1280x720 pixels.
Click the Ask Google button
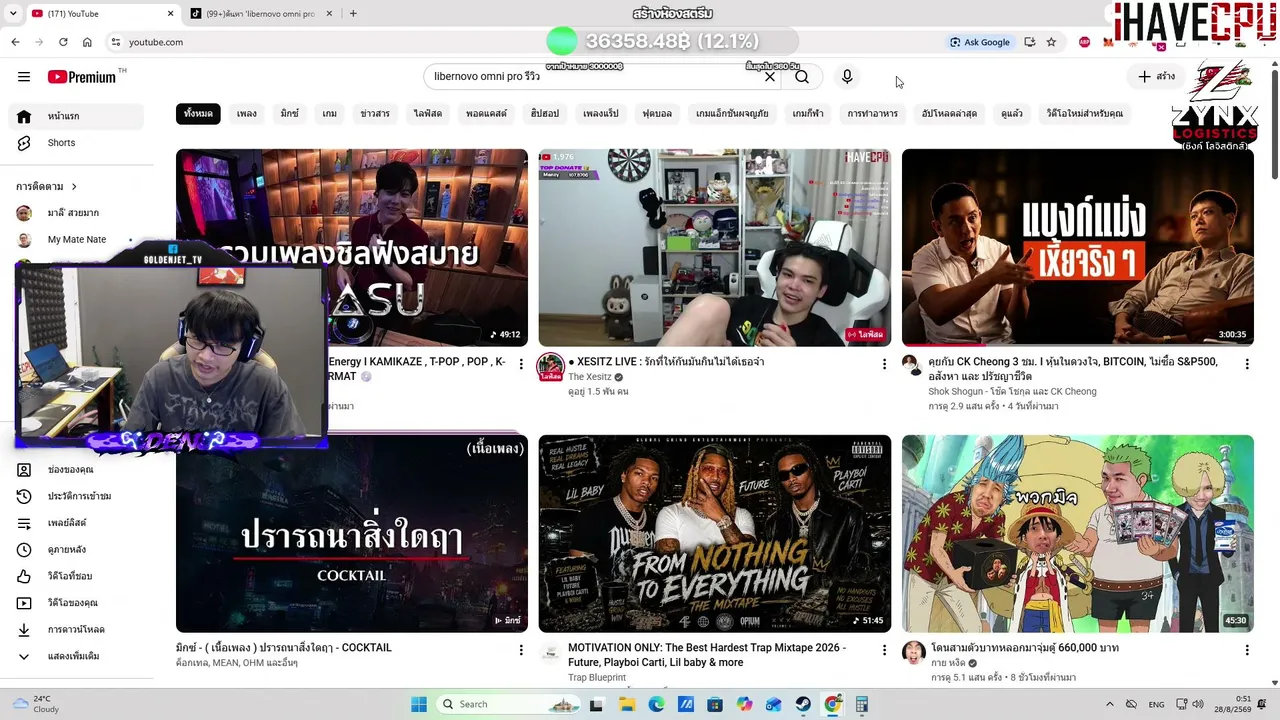980,42
